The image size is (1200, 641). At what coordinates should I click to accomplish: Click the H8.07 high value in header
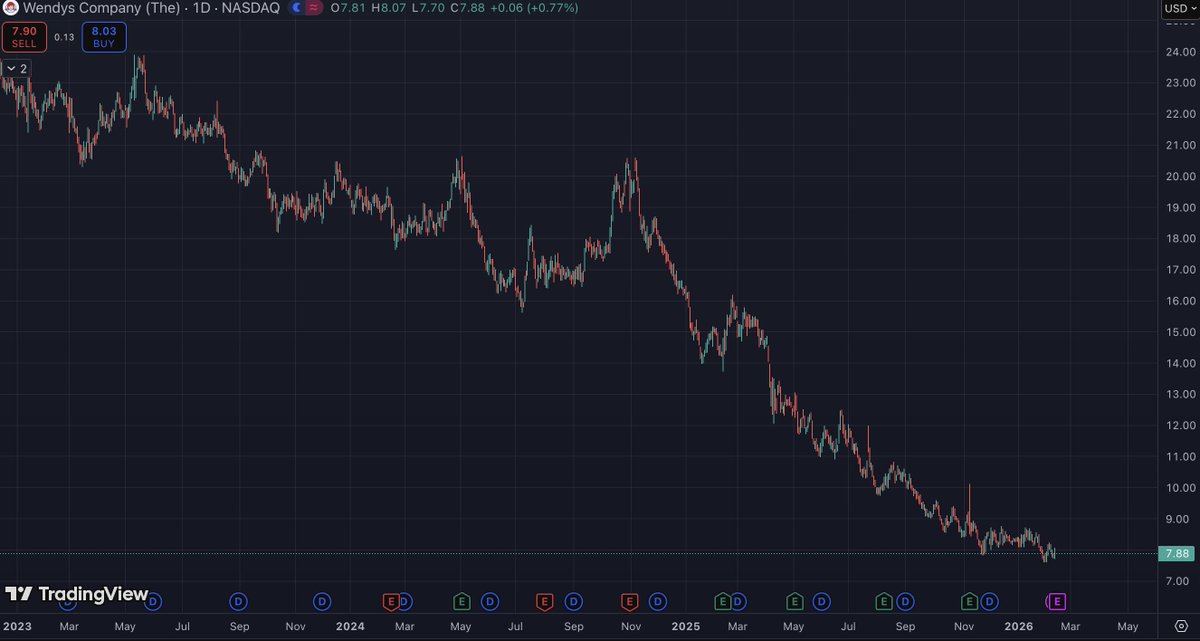[388, 8]
